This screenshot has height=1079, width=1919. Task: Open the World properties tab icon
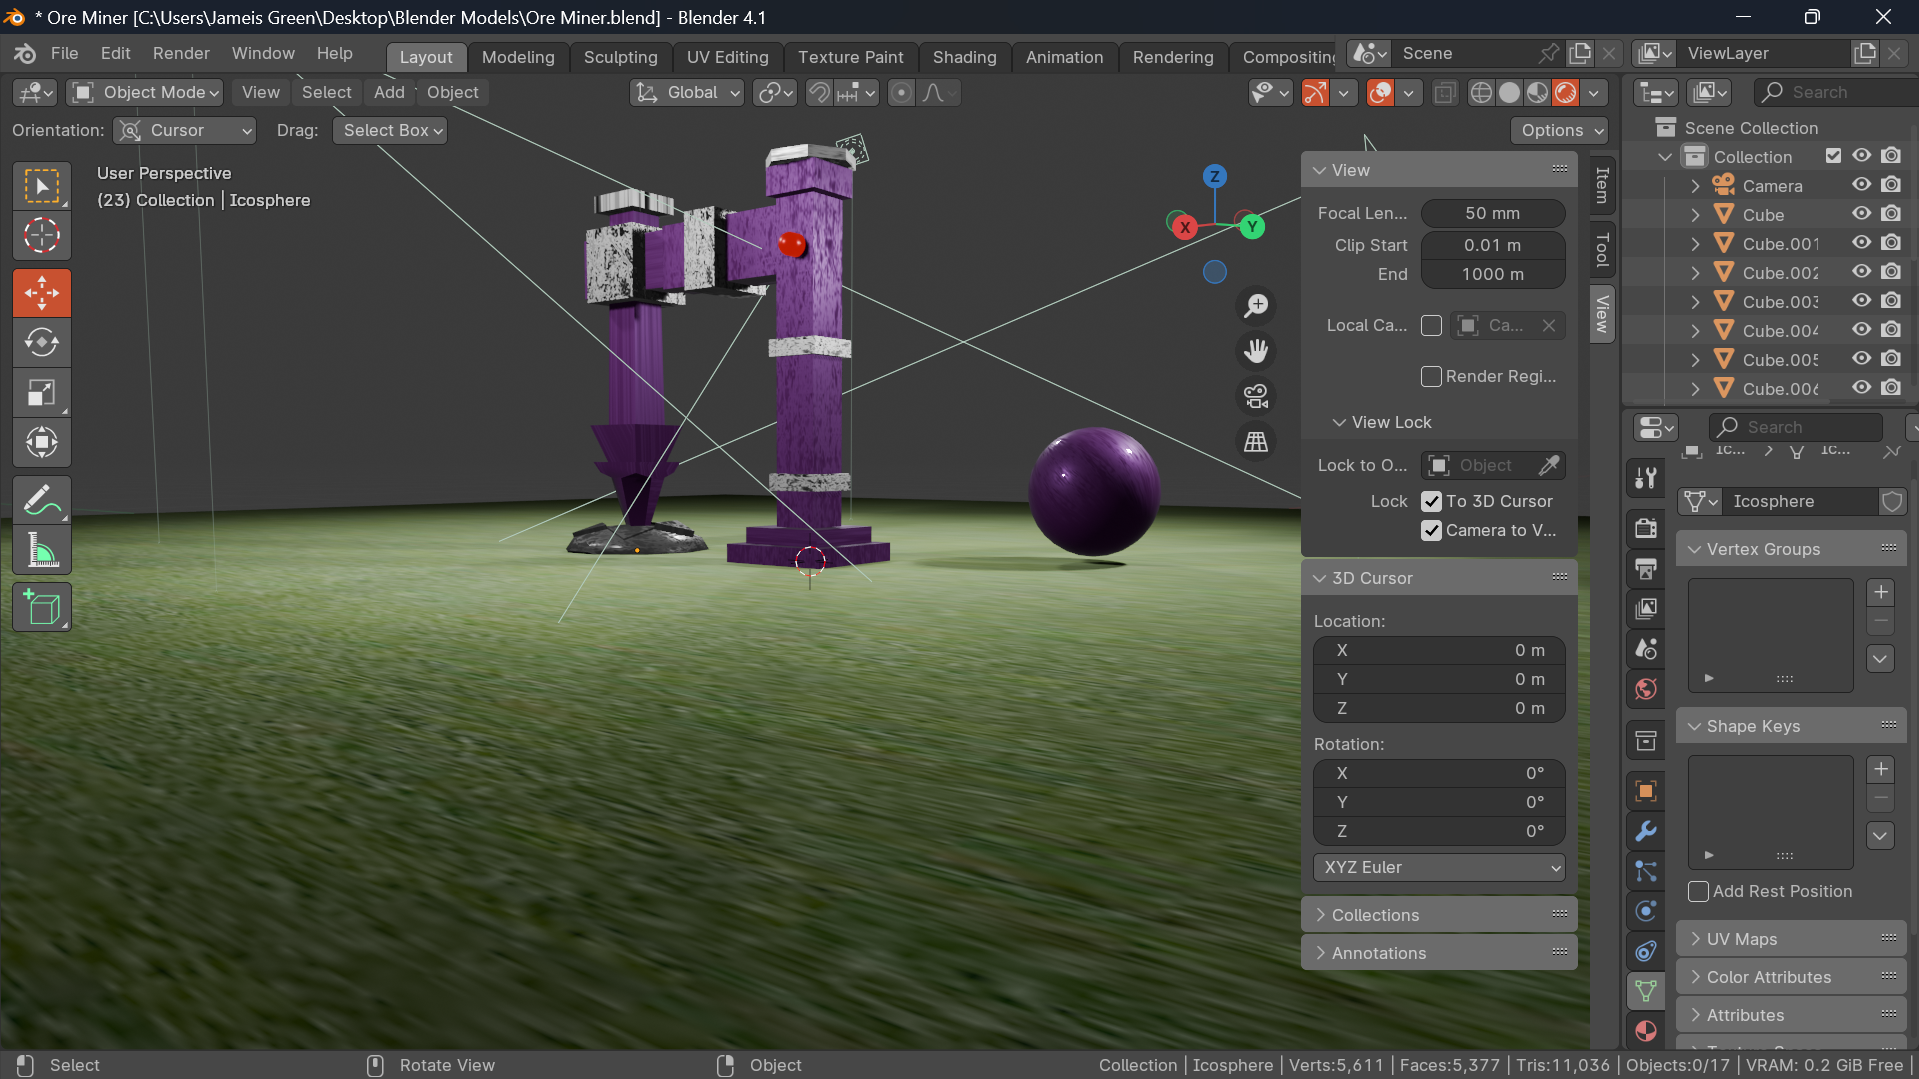pos(1646,688)
